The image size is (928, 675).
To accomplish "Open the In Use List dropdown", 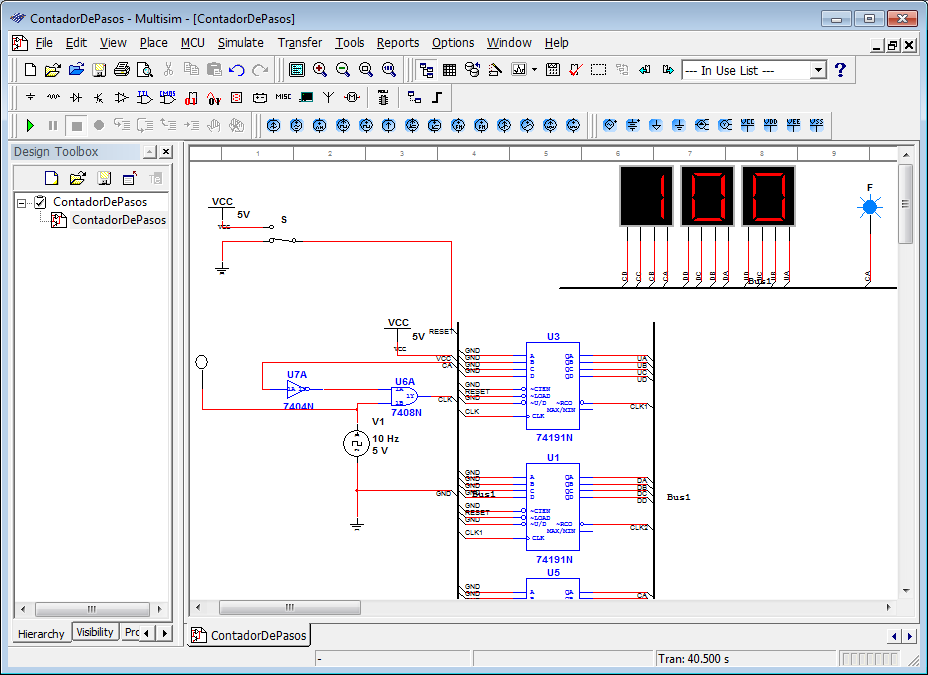I will [817, 70].
